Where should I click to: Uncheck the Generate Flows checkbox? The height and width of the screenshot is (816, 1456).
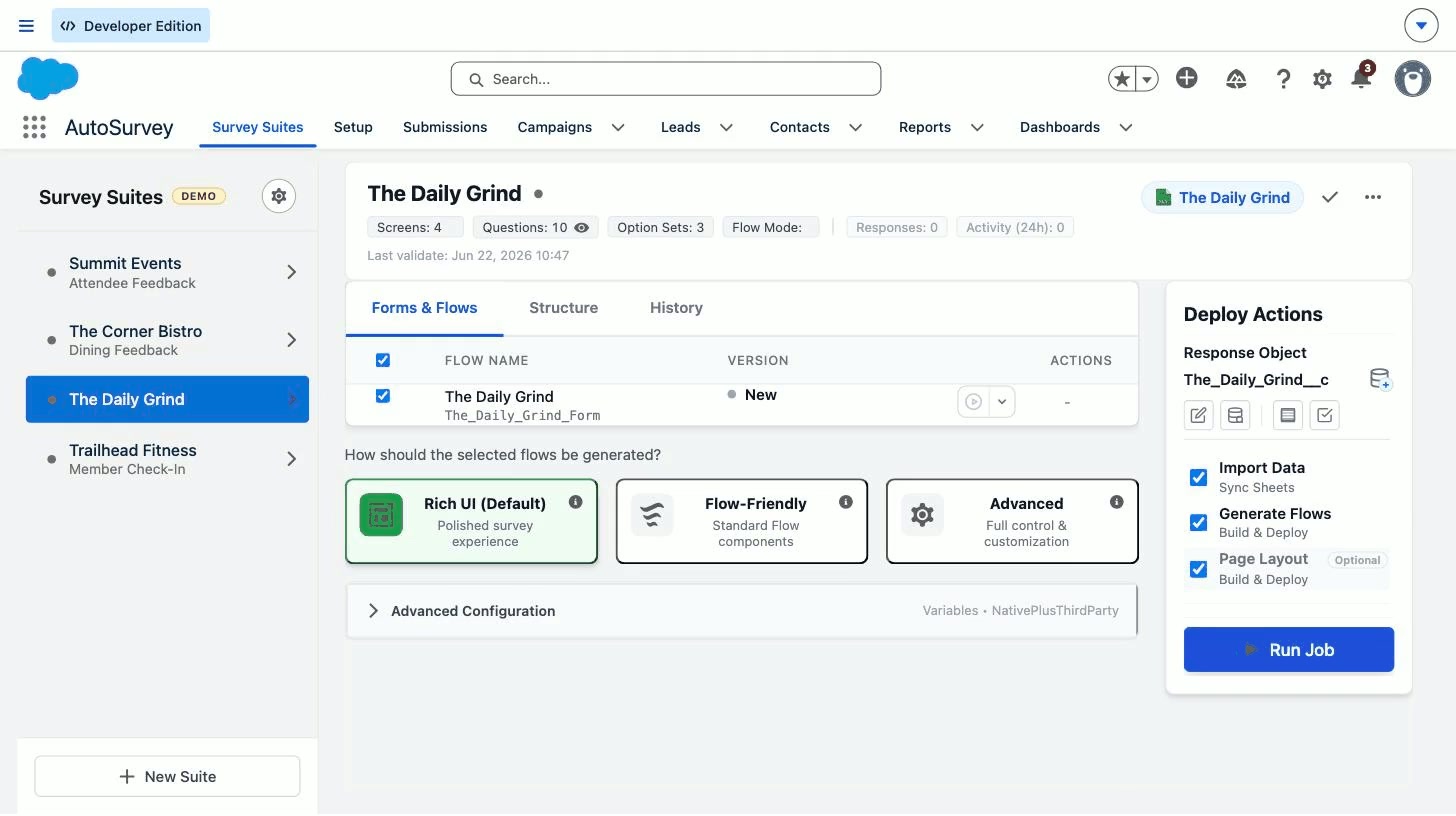click(x=1198, y=523)
